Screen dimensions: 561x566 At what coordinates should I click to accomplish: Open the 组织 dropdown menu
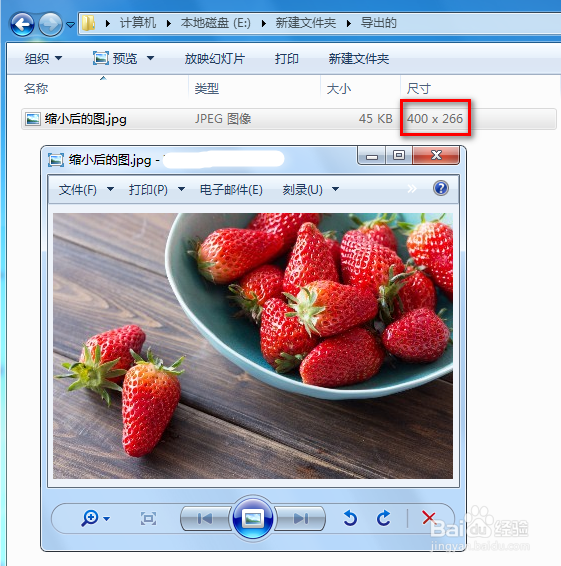pos(43,58)
